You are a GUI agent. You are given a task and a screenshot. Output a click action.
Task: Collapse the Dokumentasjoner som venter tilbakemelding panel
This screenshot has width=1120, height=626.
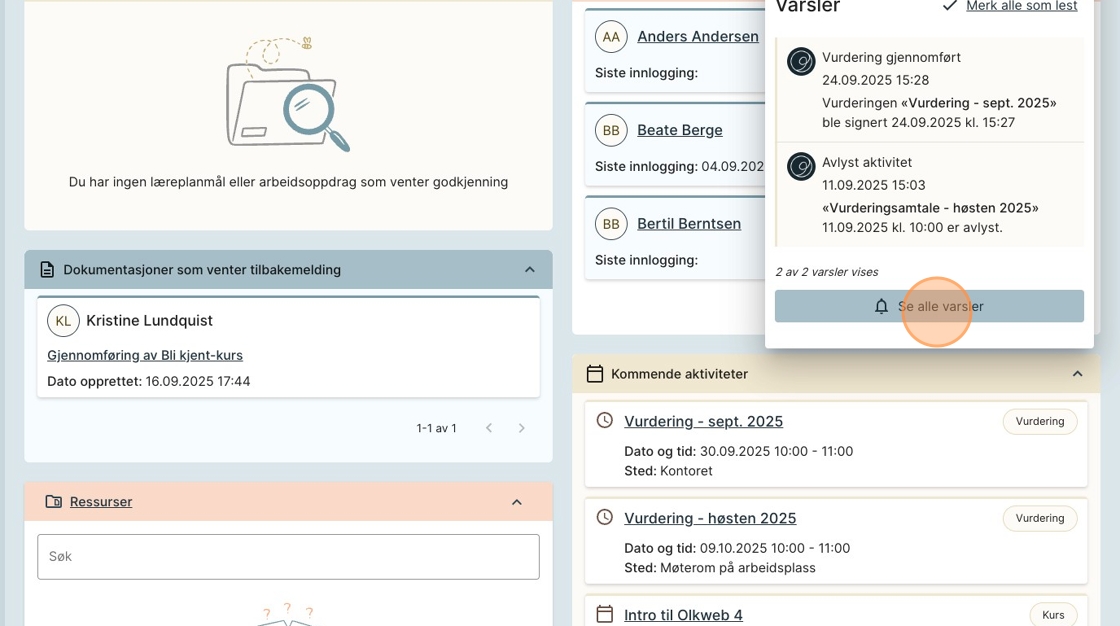pos(530,270)
